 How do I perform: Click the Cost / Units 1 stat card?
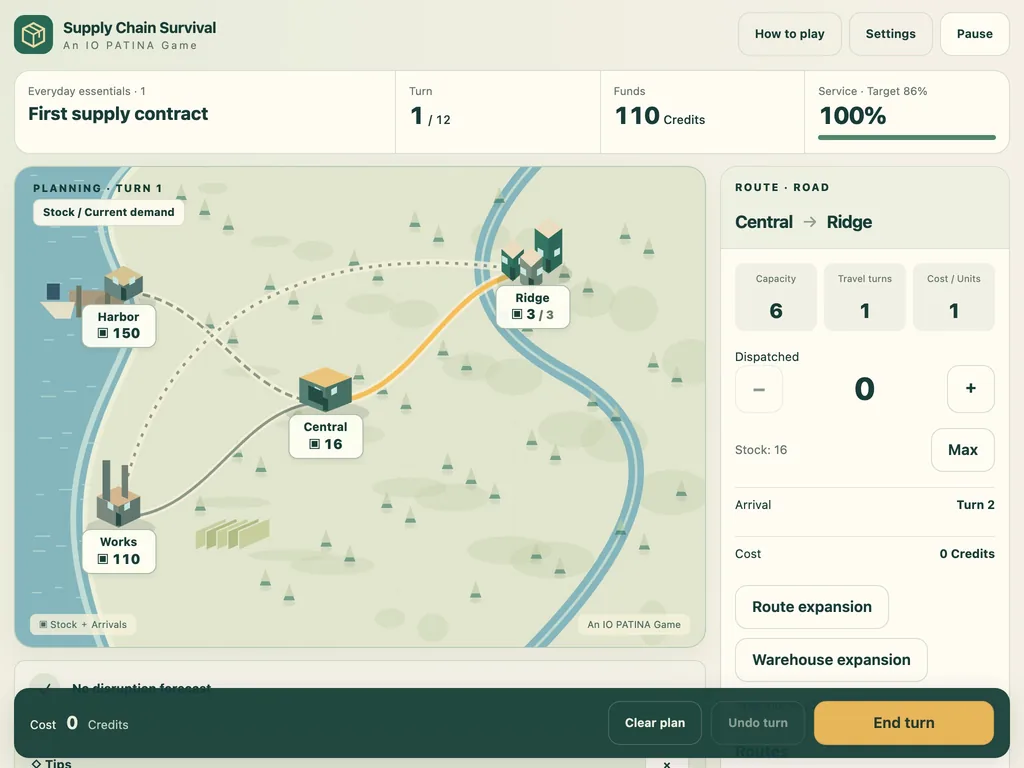pyautogui.click(x=953, y=297)
